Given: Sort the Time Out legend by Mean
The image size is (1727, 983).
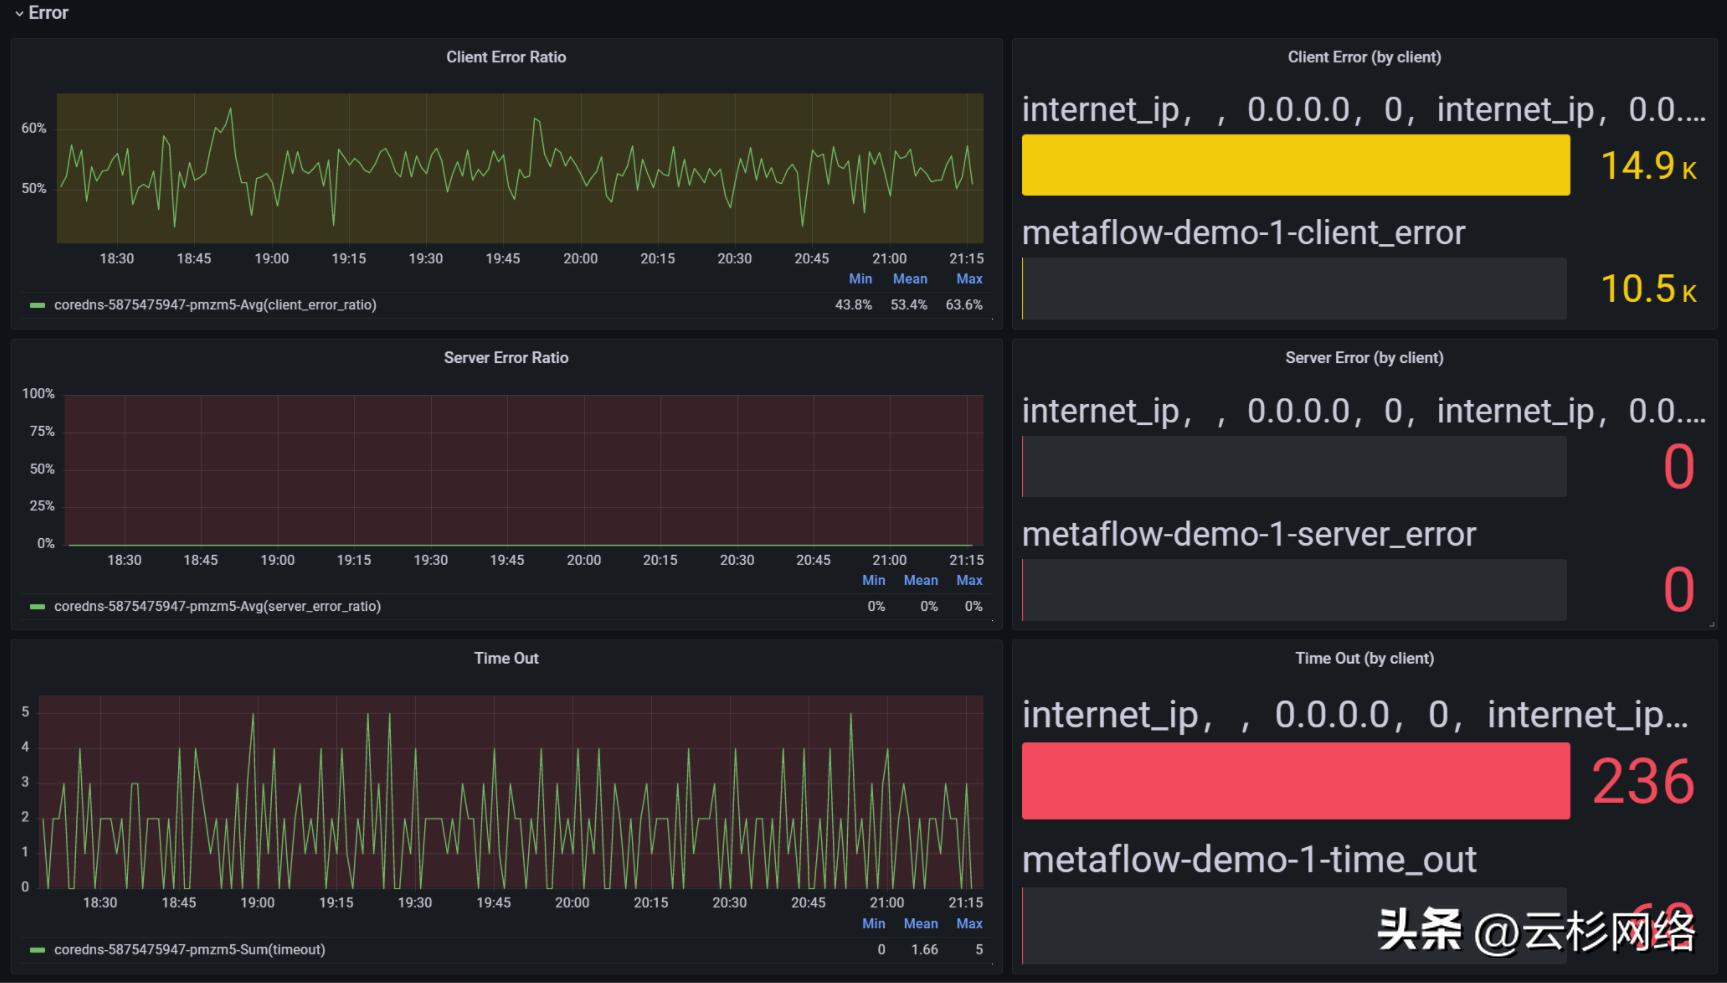Looking at the screenshot, I should coord(920,923).
